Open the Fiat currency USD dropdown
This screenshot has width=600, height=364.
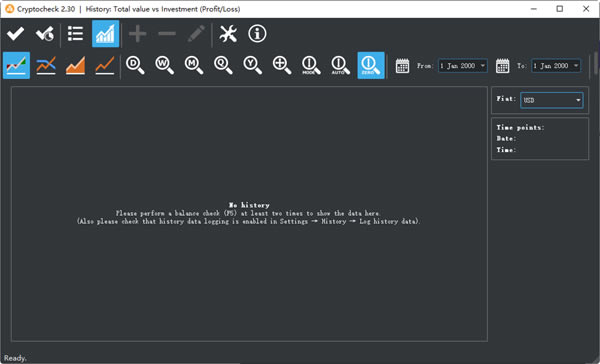tap(552, 100)
